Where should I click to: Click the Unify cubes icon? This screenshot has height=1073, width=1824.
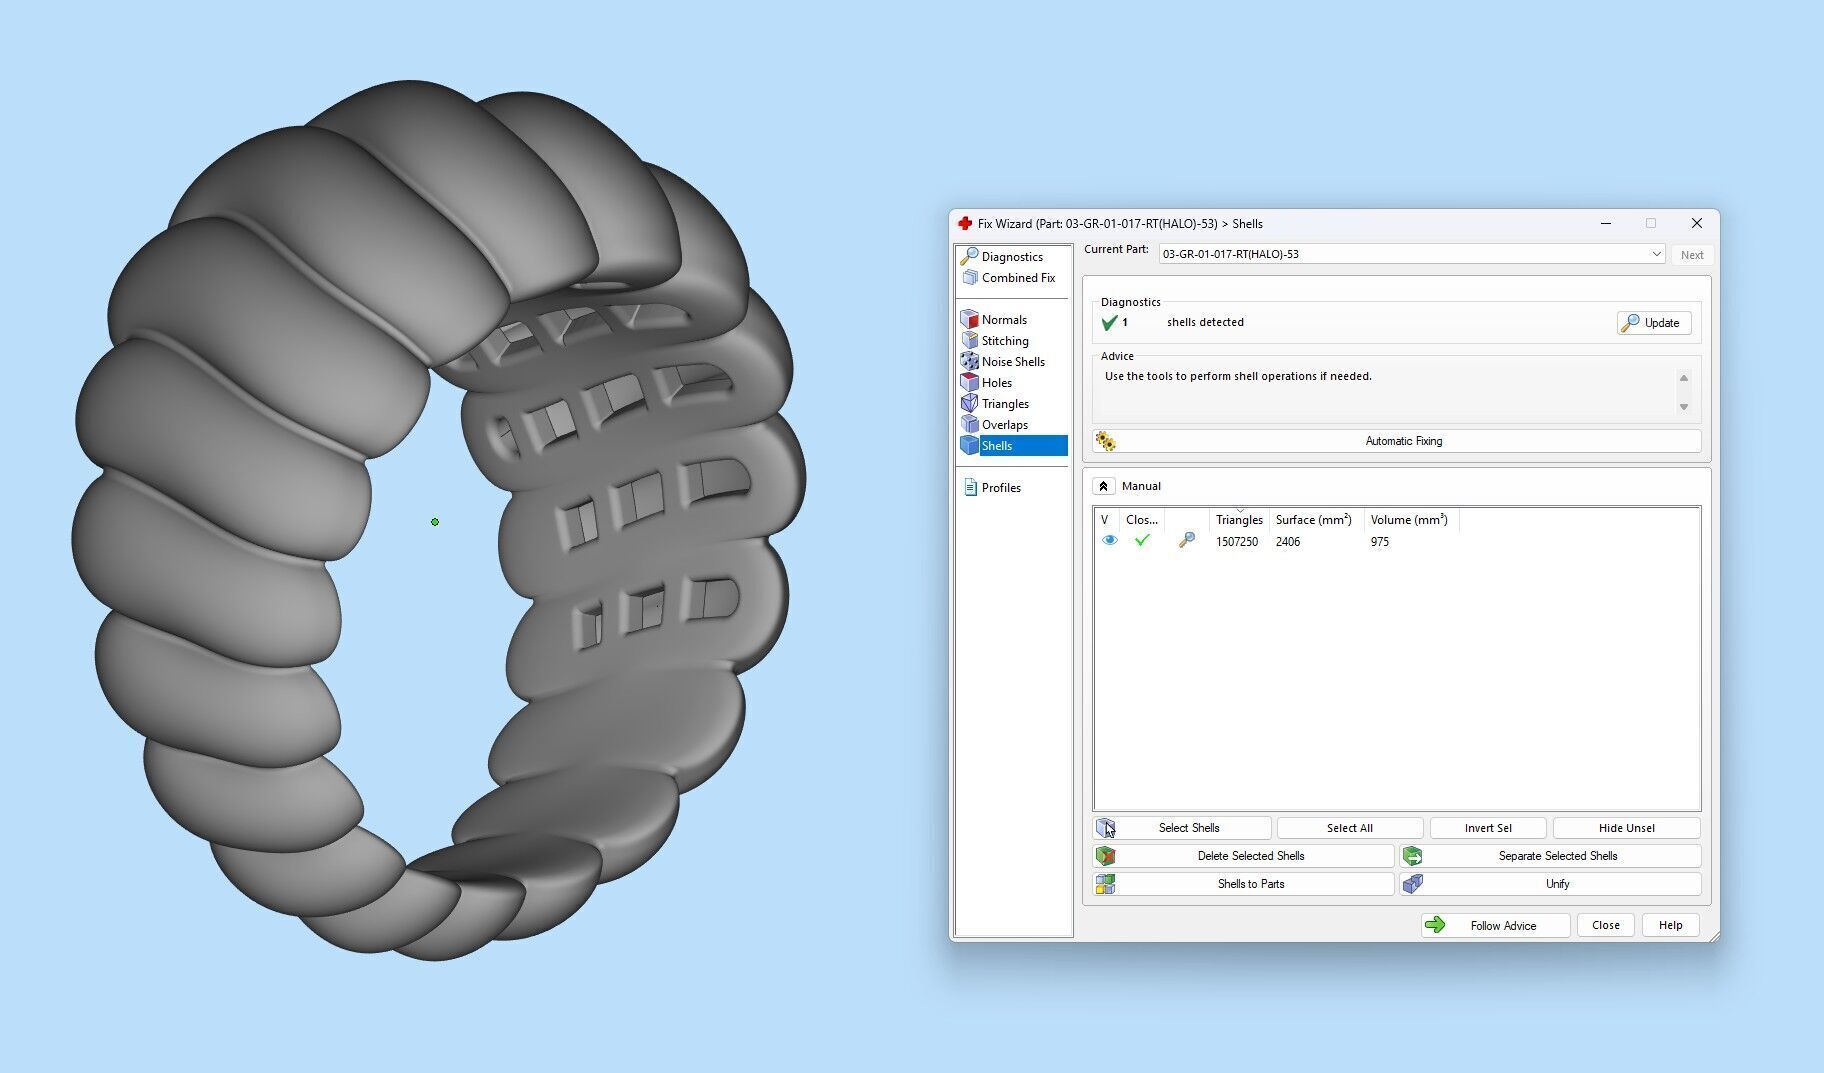click(1412, 884)
